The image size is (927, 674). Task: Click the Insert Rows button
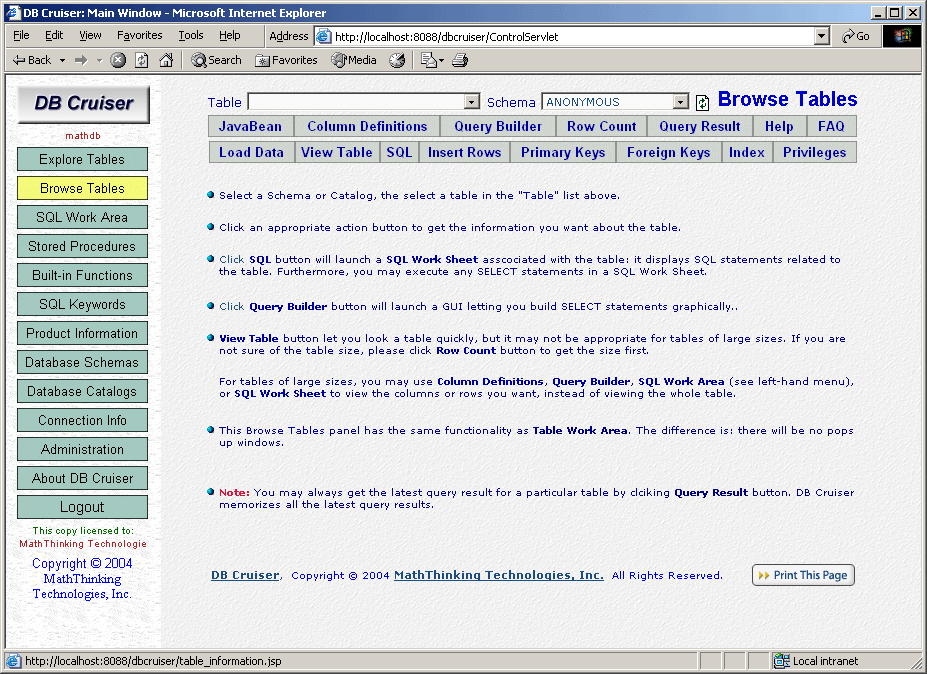(464, 153)
